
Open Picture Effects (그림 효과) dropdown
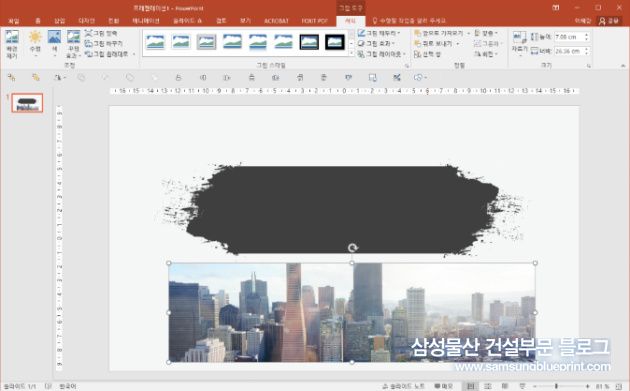point(376,43)
